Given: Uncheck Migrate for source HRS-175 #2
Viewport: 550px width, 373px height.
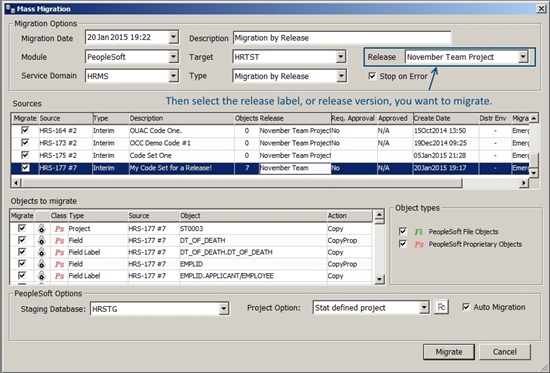Looking at the screenshot, I should tap(25, 155).
